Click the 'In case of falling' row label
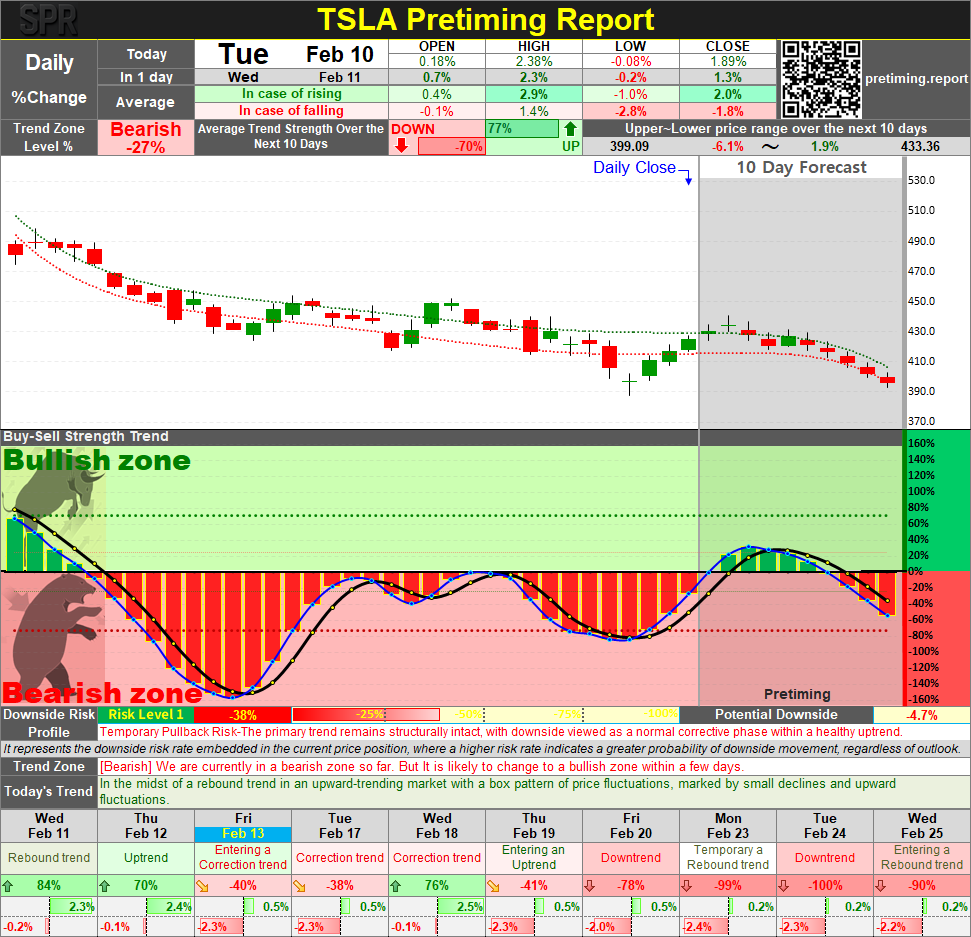 coord(292,111)
